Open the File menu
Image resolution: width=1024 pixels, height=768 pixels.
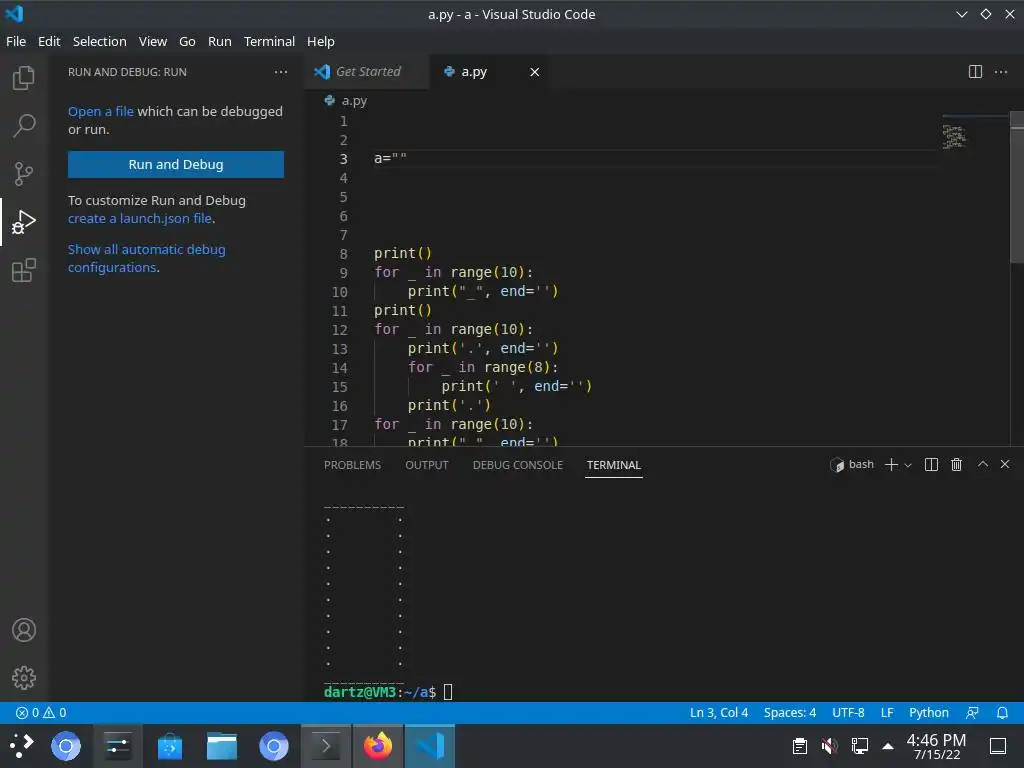(16, 41)
